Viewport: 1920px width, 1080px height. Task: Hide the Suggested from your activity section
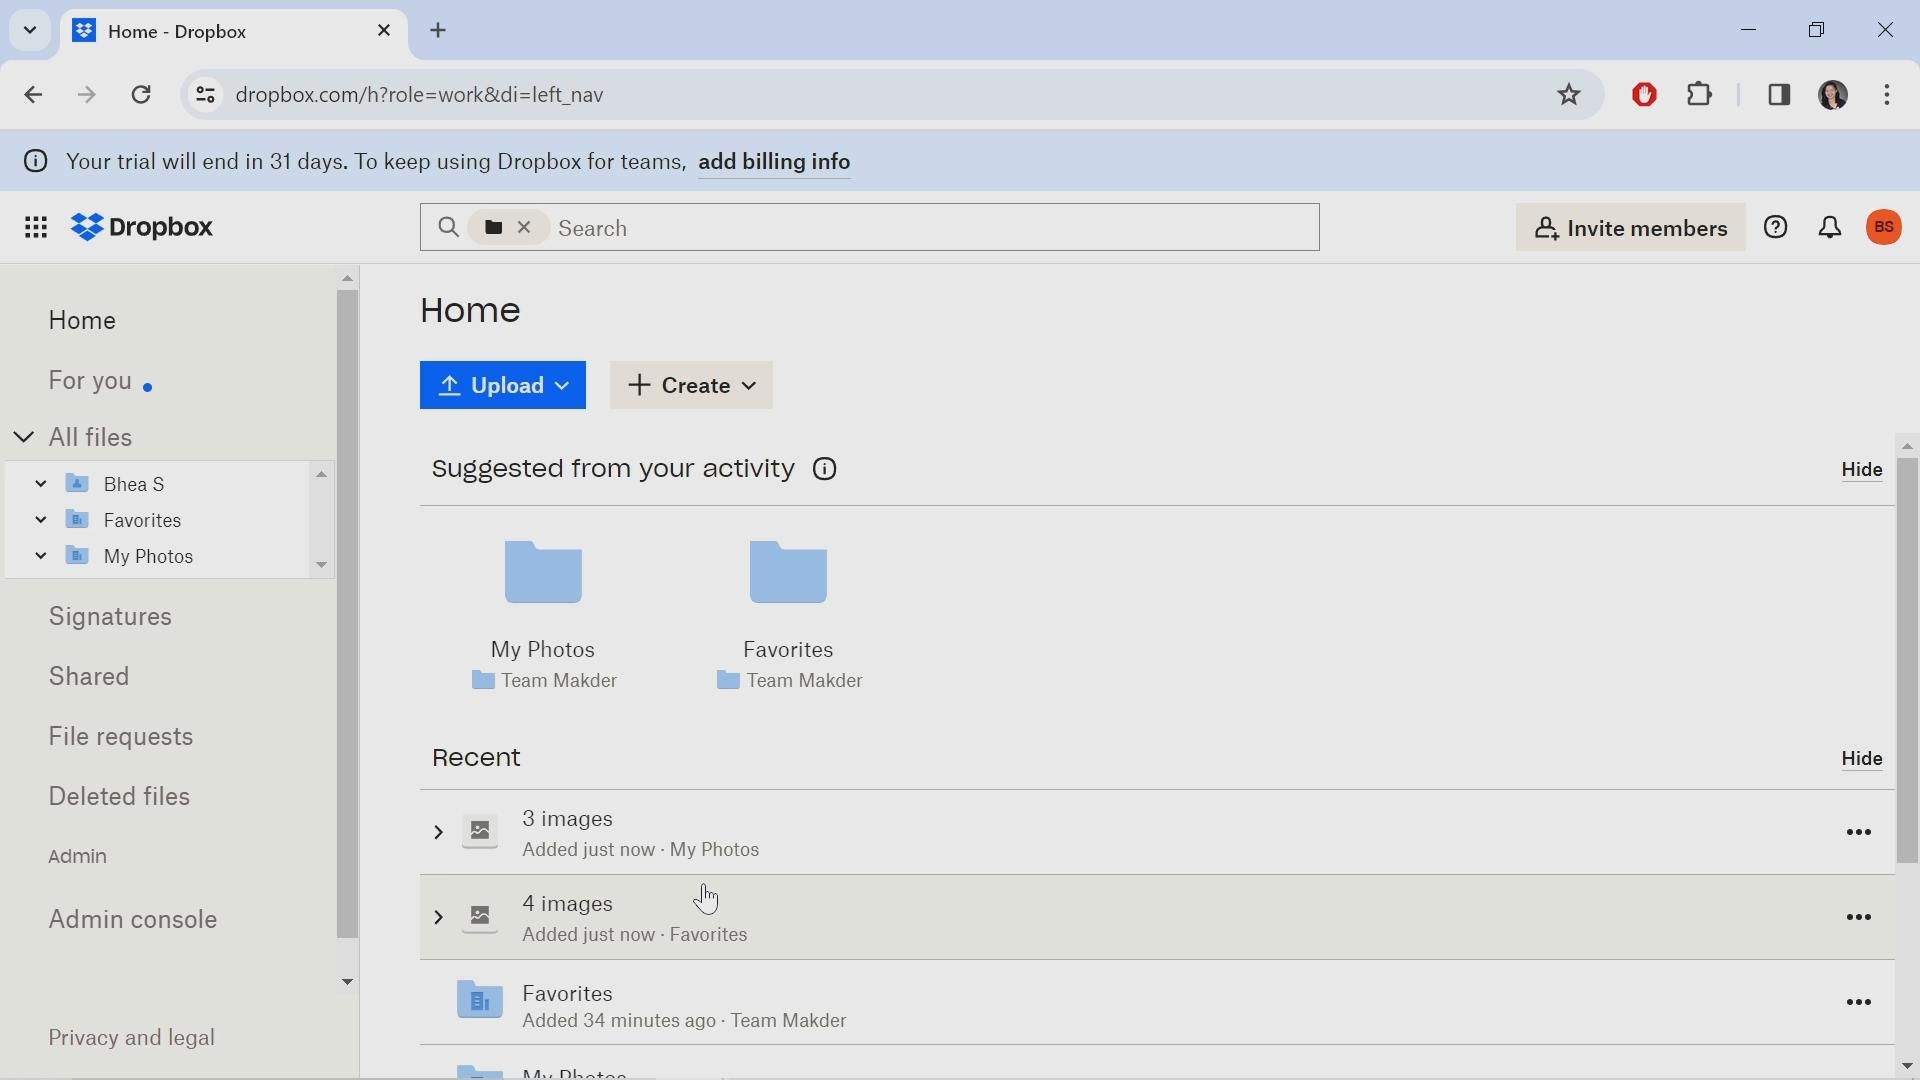pyautogui.click(x=1862, y=471)
